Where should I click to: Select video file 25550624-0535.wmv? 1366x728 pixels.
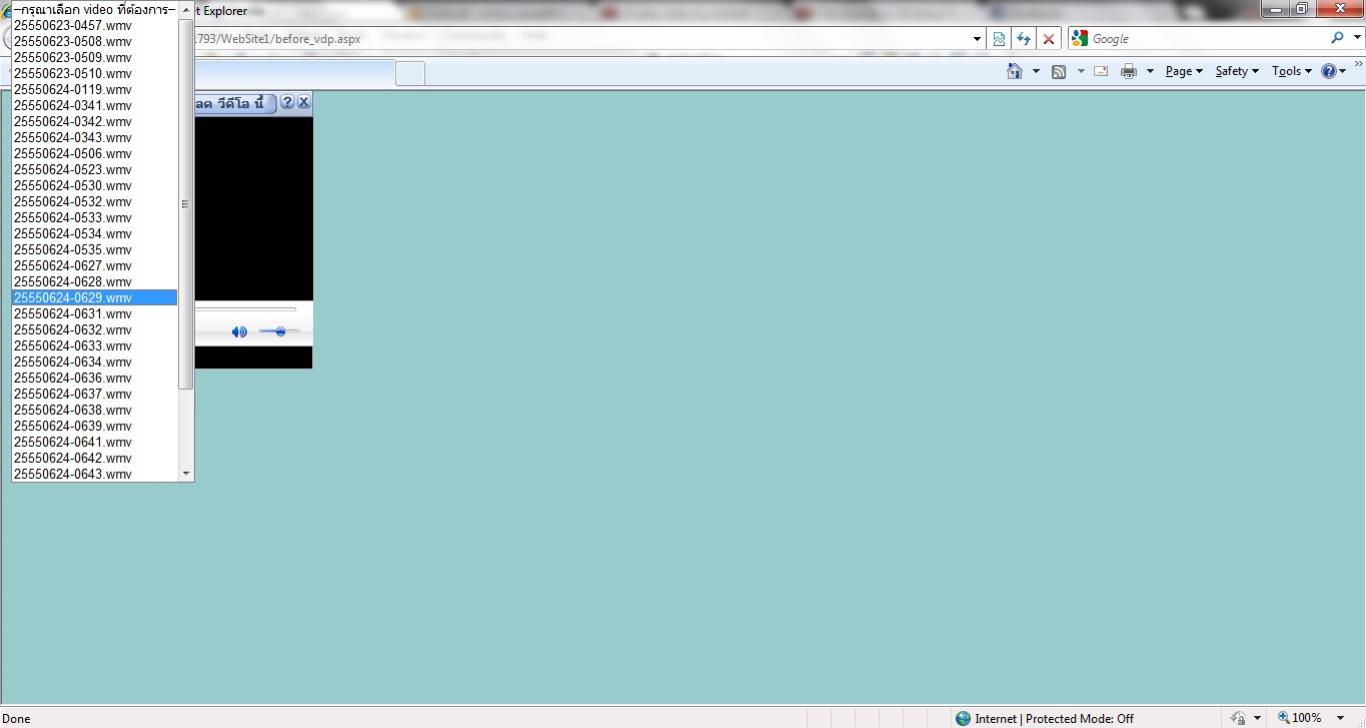click(95, 249)
